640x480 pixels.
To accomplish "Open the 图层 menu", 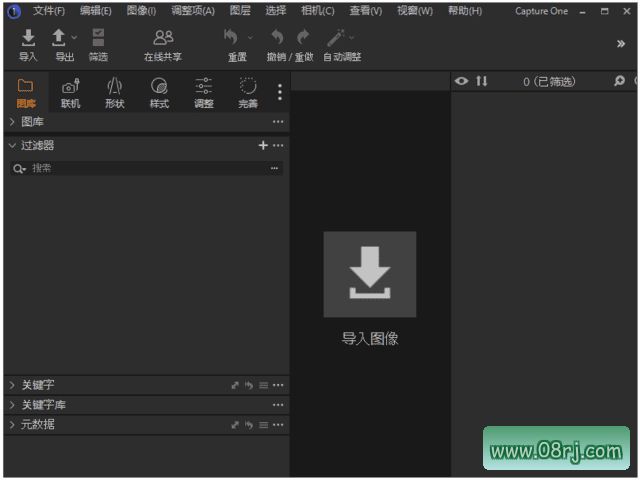I will tap(240, 11).
